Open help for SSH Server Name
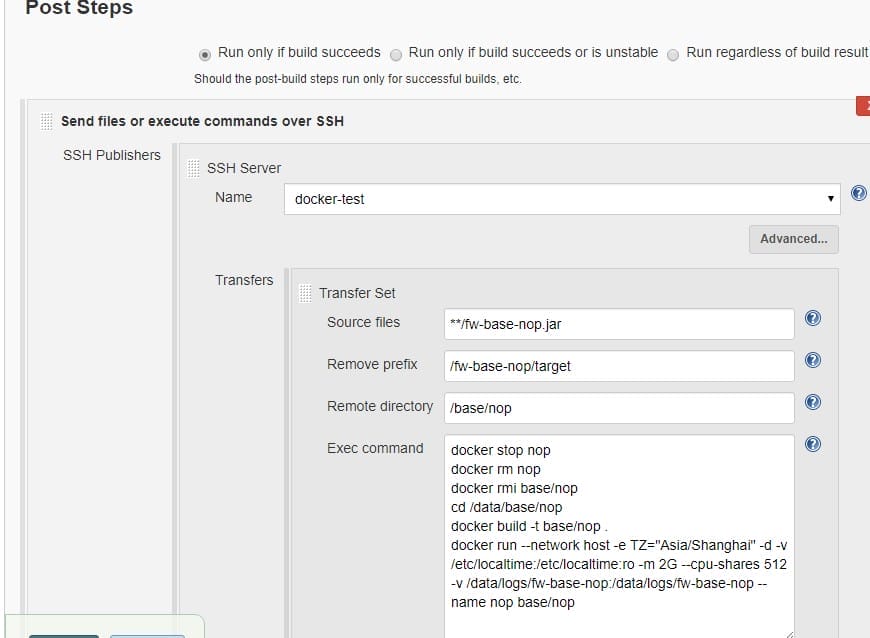This screenshot has height=638, width=870. pyautogui.click(x=858, y=194)
